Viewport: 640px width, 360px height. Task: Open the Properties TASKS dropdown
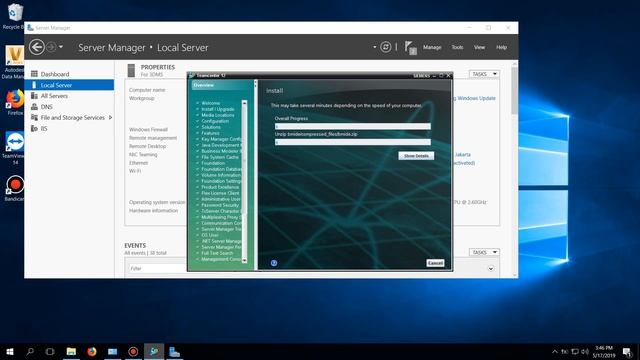[x=484, y=74]
